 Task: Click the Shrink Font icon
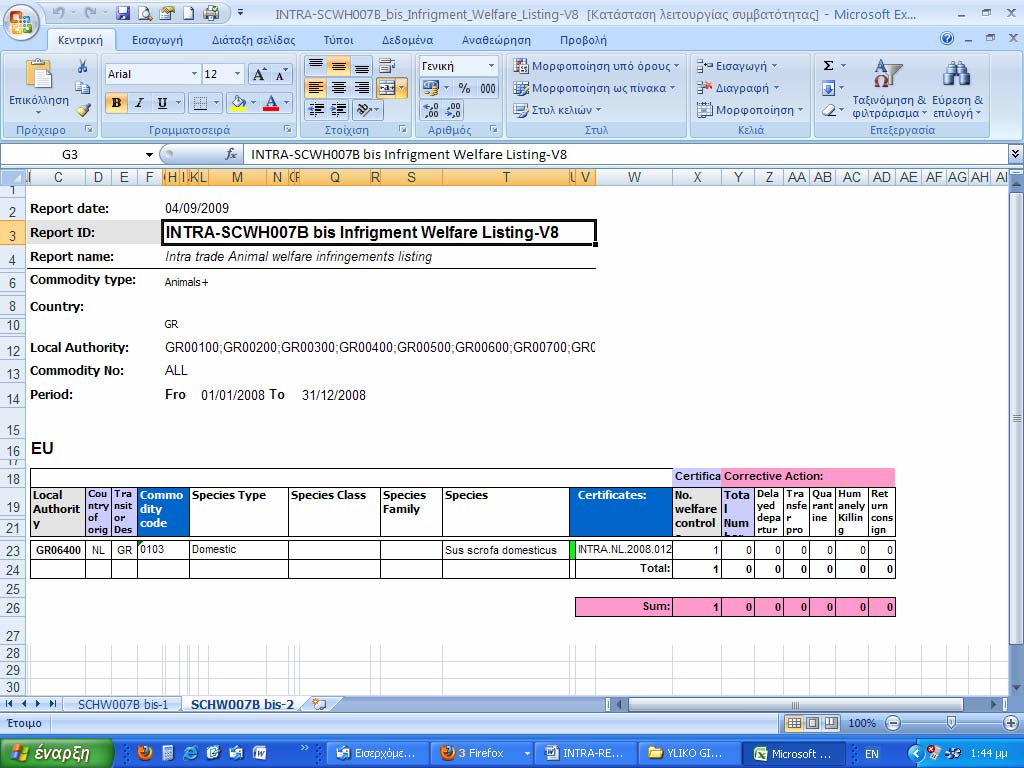pyautogui.click(x=281, y=74)
